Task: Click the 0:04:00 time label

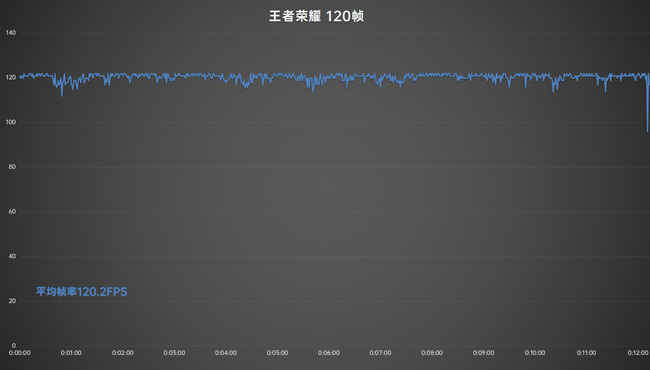Action: 226,353
